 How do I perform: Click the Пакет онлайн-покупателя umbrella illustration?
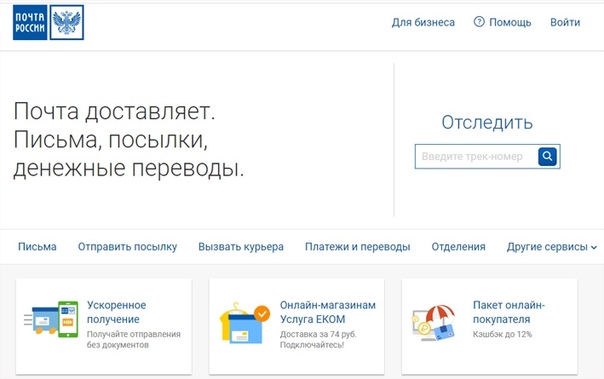point(434,323)
